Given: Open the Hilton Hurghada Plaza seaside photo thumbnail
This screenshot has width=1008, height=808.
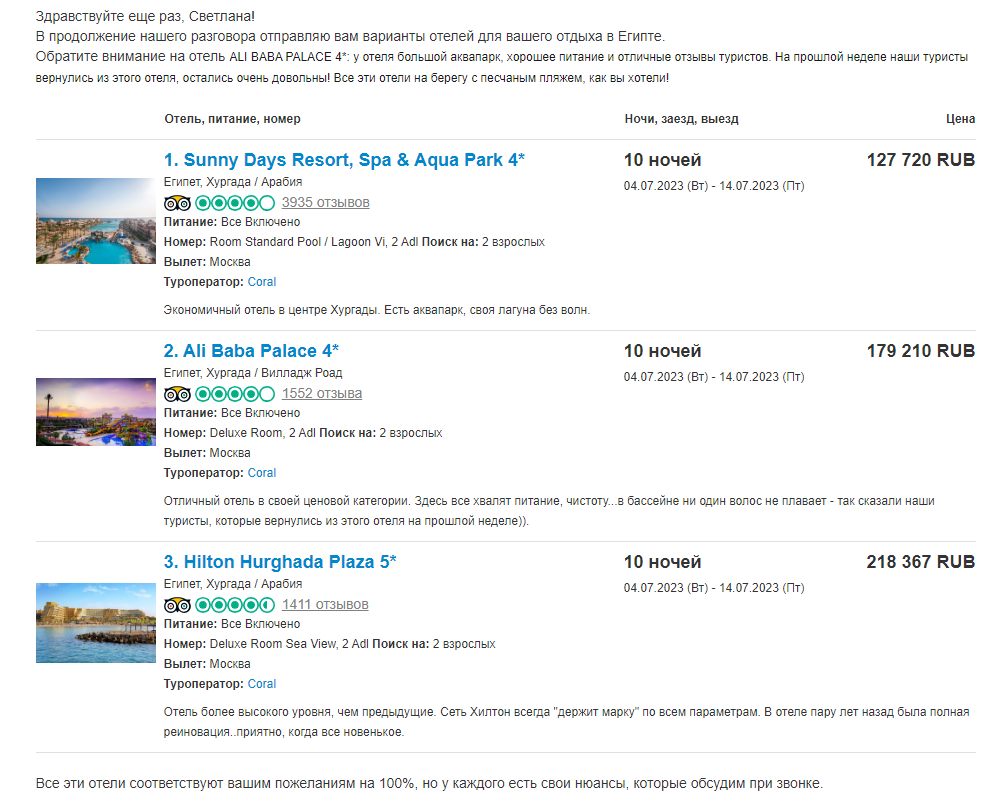Looking at the screenshot, I should 96,623.
